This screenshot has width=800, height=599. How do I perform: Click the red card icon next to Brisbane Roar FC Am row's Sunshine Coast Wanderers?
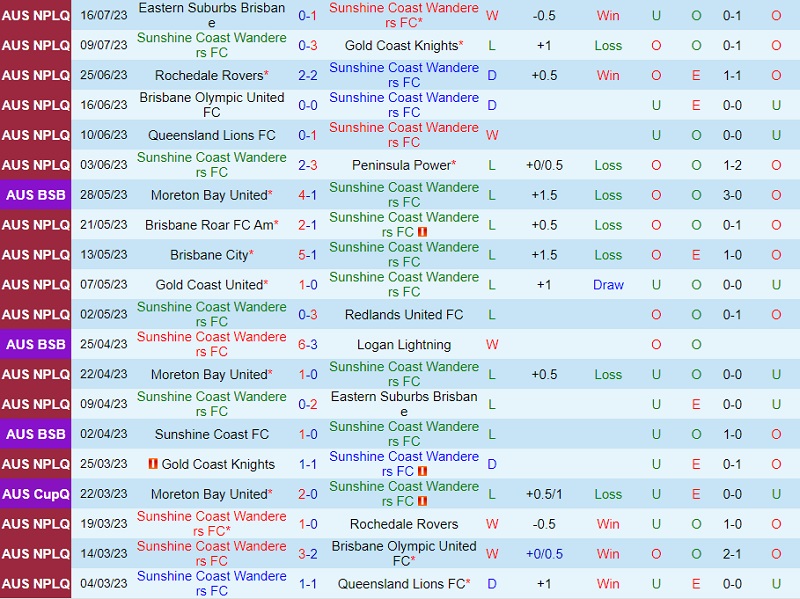point(423,231)
